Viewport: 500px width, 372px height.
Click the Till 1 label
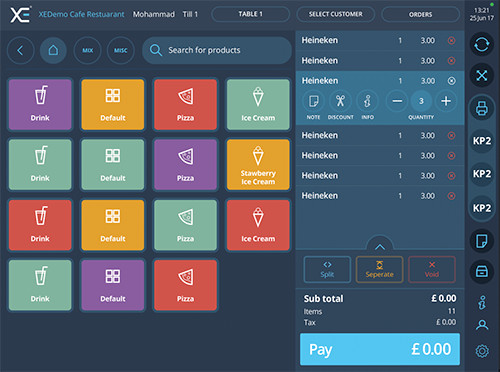coord(190,14)
